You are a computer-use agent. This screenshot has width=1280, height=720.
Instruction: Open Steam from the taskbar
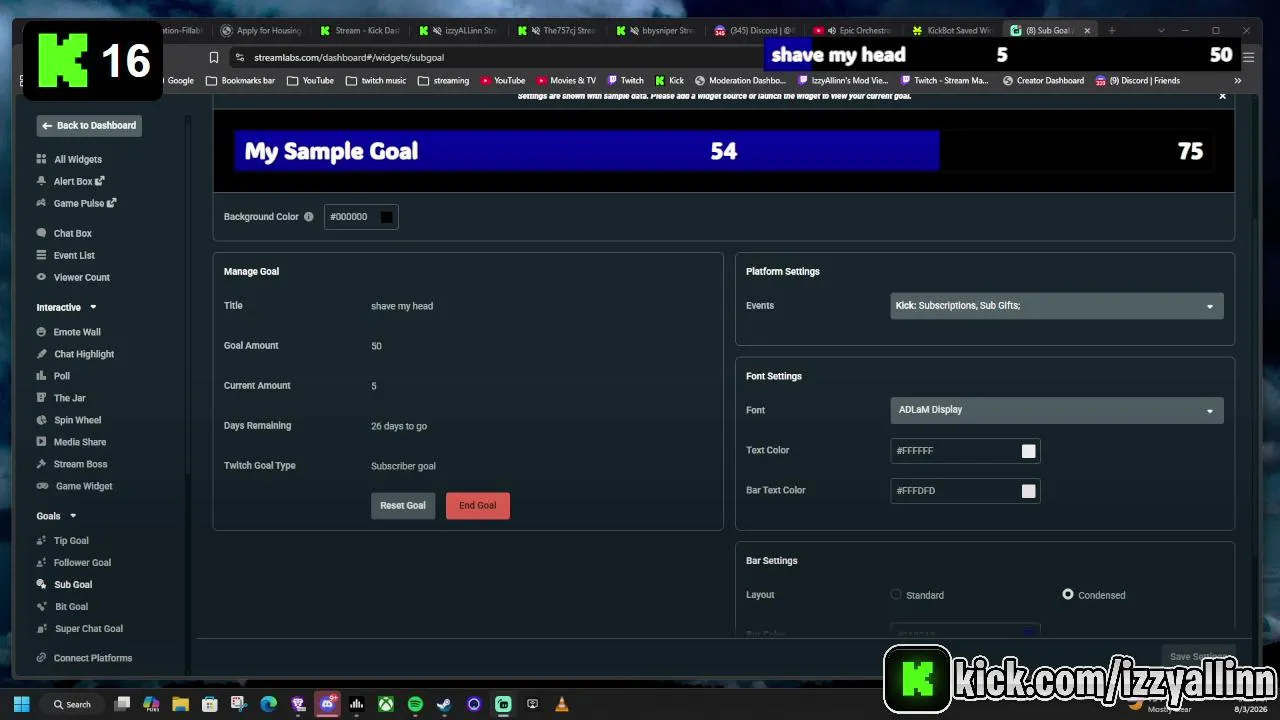444,704
